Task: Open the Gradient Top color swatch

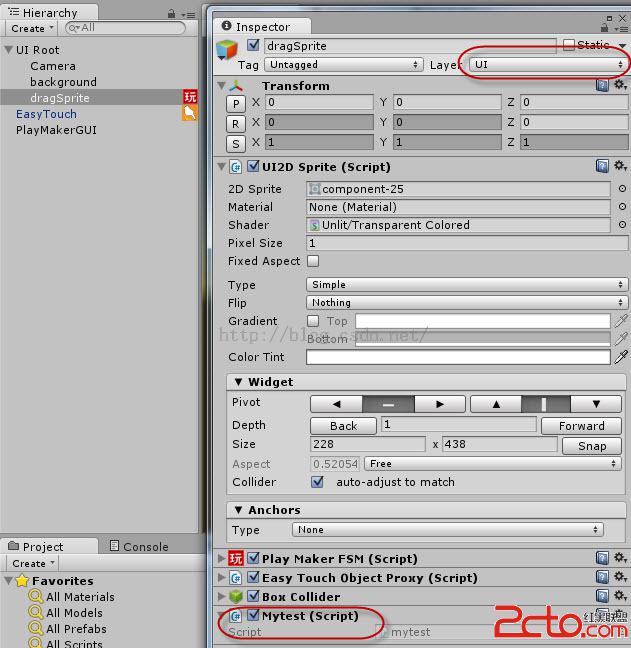Action: click(482, 321)
